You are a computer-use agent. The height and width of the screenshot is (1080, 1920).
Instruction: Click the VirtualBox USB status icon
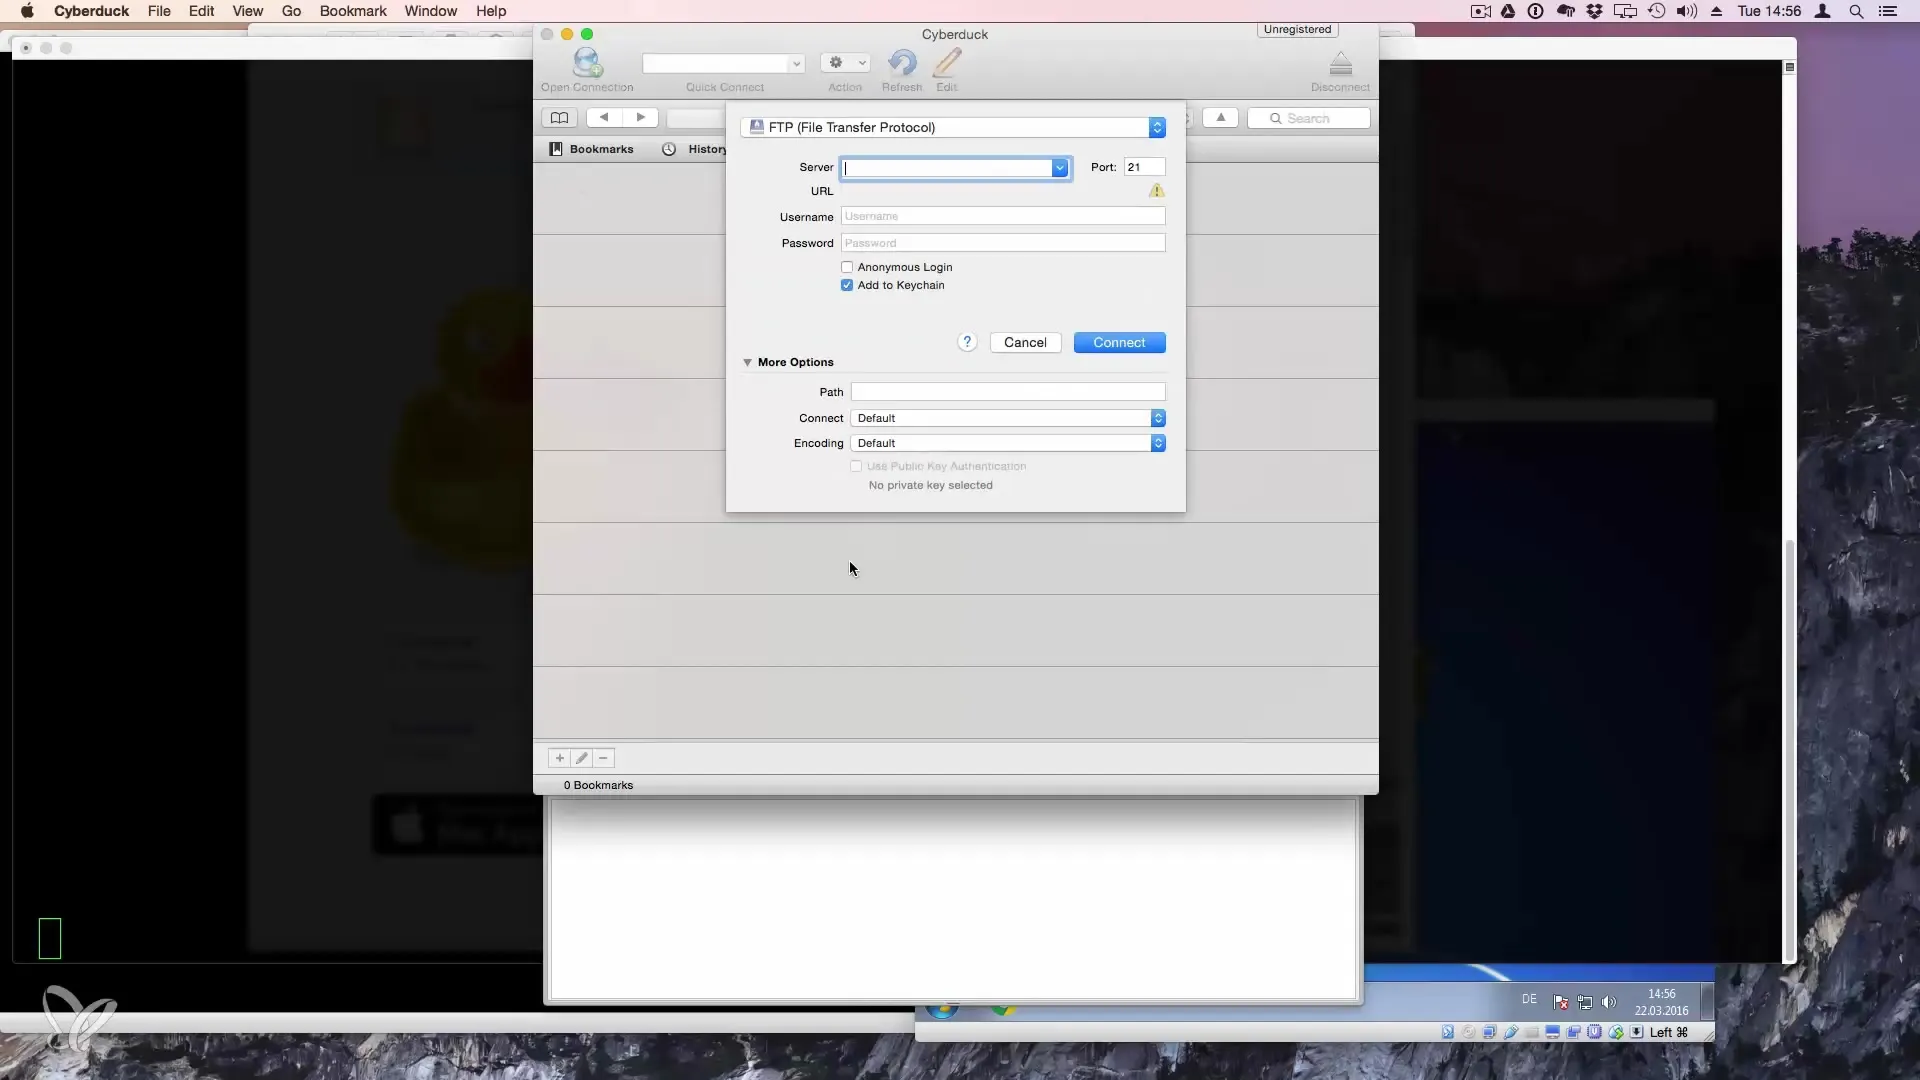click(1511, 1032)
